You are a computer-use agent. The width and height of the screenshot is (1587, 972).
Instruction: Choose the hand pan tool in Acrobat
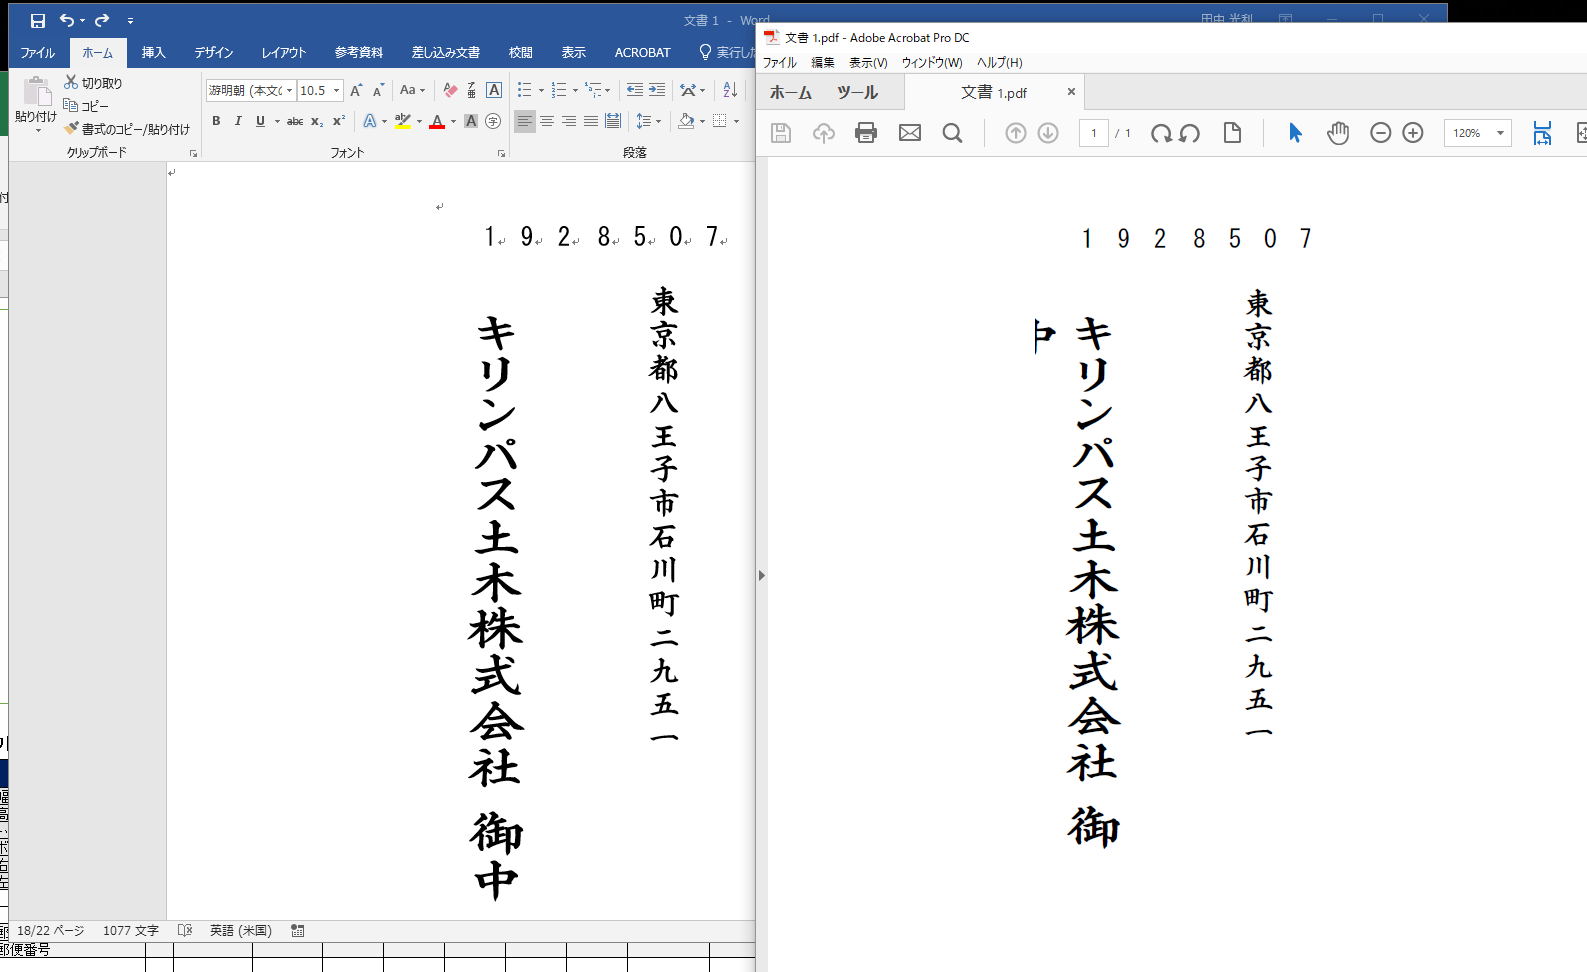(1338, 133)
